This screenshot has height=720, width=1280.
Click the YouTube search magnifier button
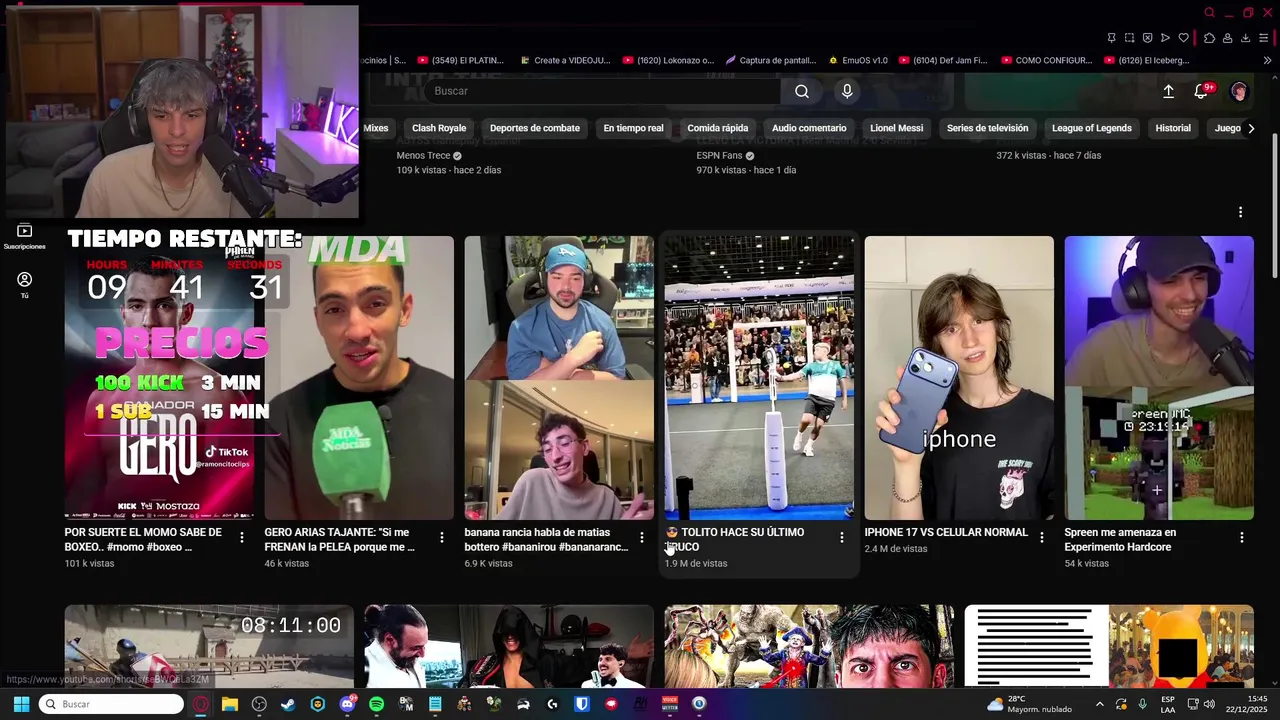point(801,91)
